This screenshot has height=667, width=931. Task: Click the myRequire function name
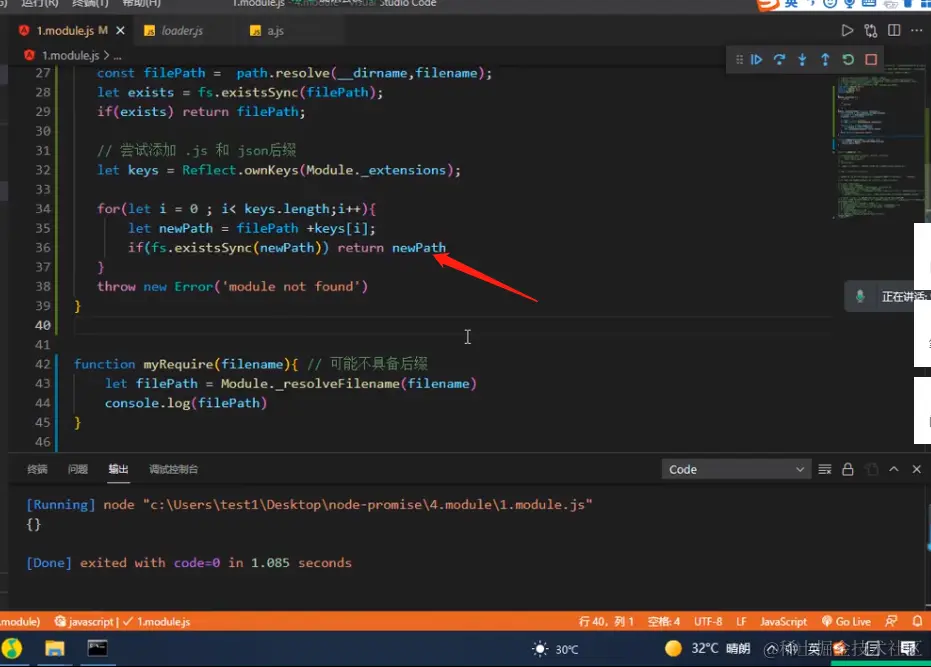click(178, 364)
